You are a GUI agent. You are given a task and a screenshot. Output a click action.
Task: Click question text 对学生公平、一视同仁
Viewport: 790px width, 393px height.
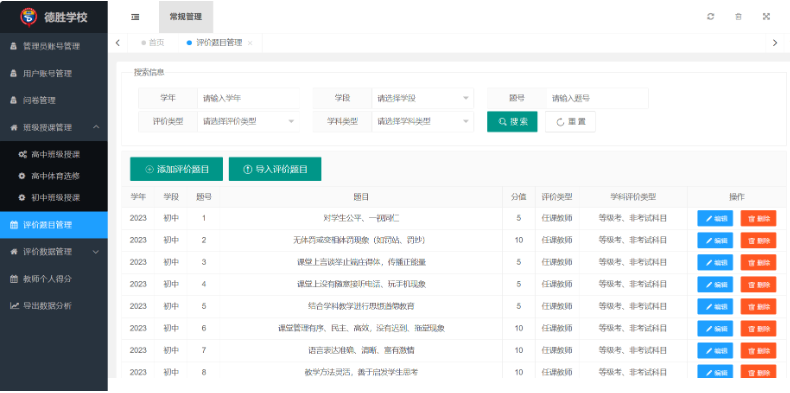(x=361, y=219)
